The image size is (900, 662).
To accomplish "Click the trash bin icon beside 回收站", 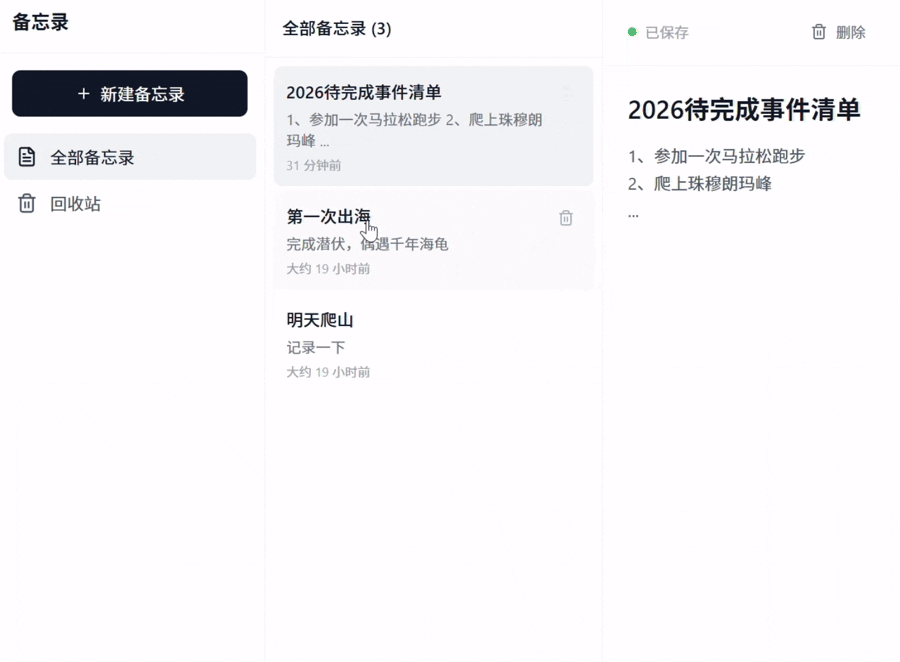I will click(x=27, y=204).
